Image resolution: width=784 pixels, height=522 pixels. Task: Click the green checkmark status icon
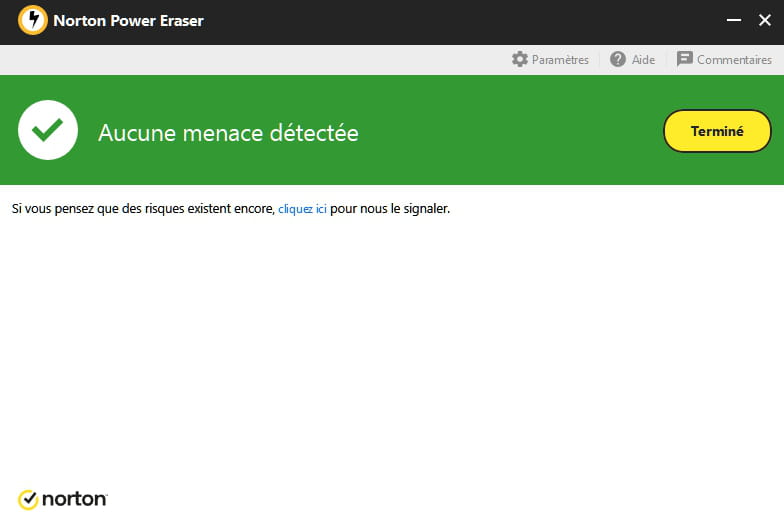[x=48, y=130]
